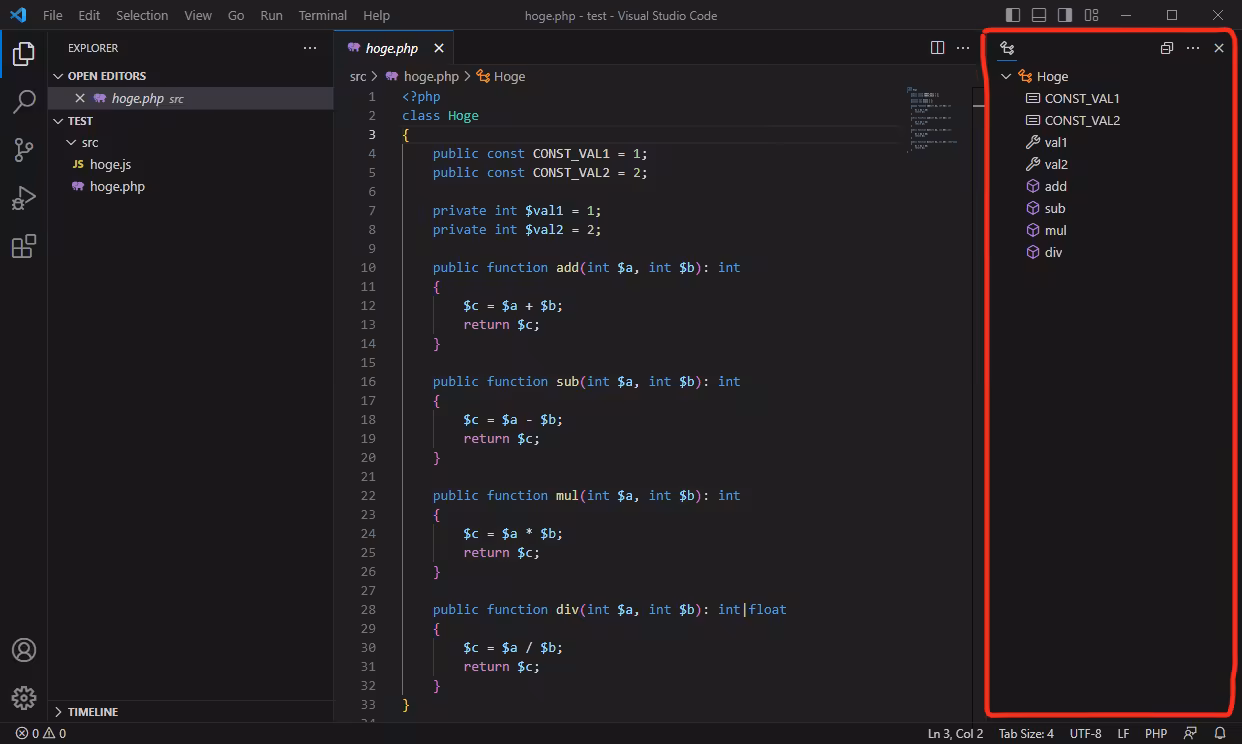Open the Explorer view in activity bar
Screen dimensions: 1242x744
coord(24,54)
